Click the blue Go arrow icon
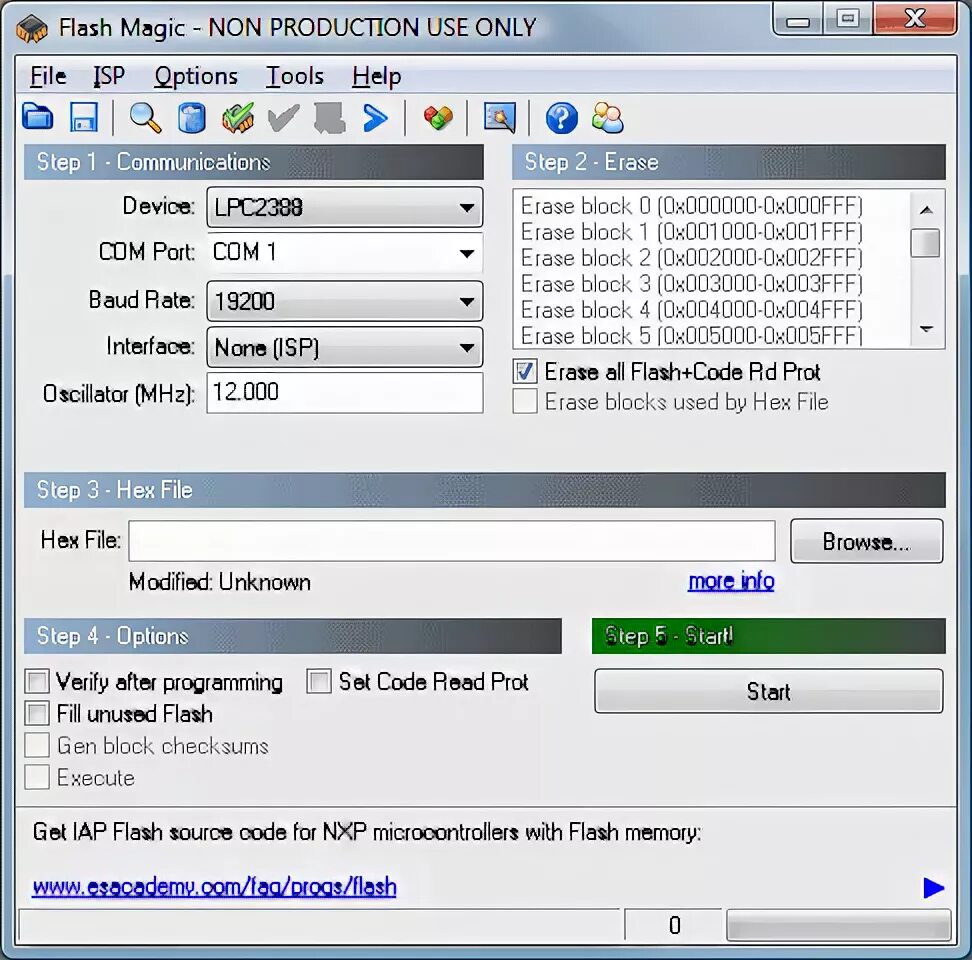The height and width of the screenshot is (960, 972). click(x=375, y=118)
